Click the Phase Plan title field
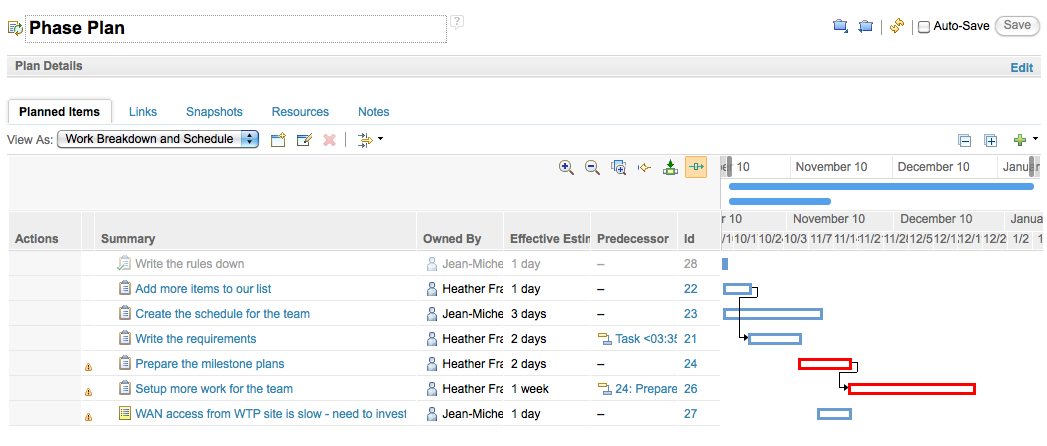 235,29
